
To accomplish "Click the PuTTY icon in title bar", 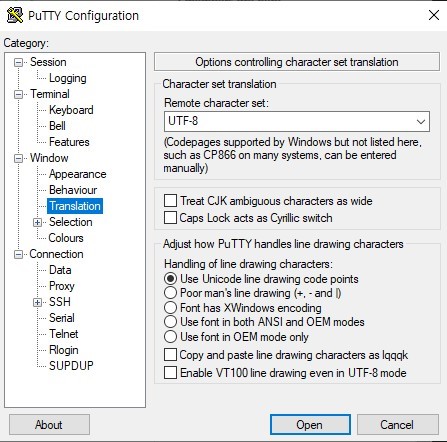I will click(15, 16).
